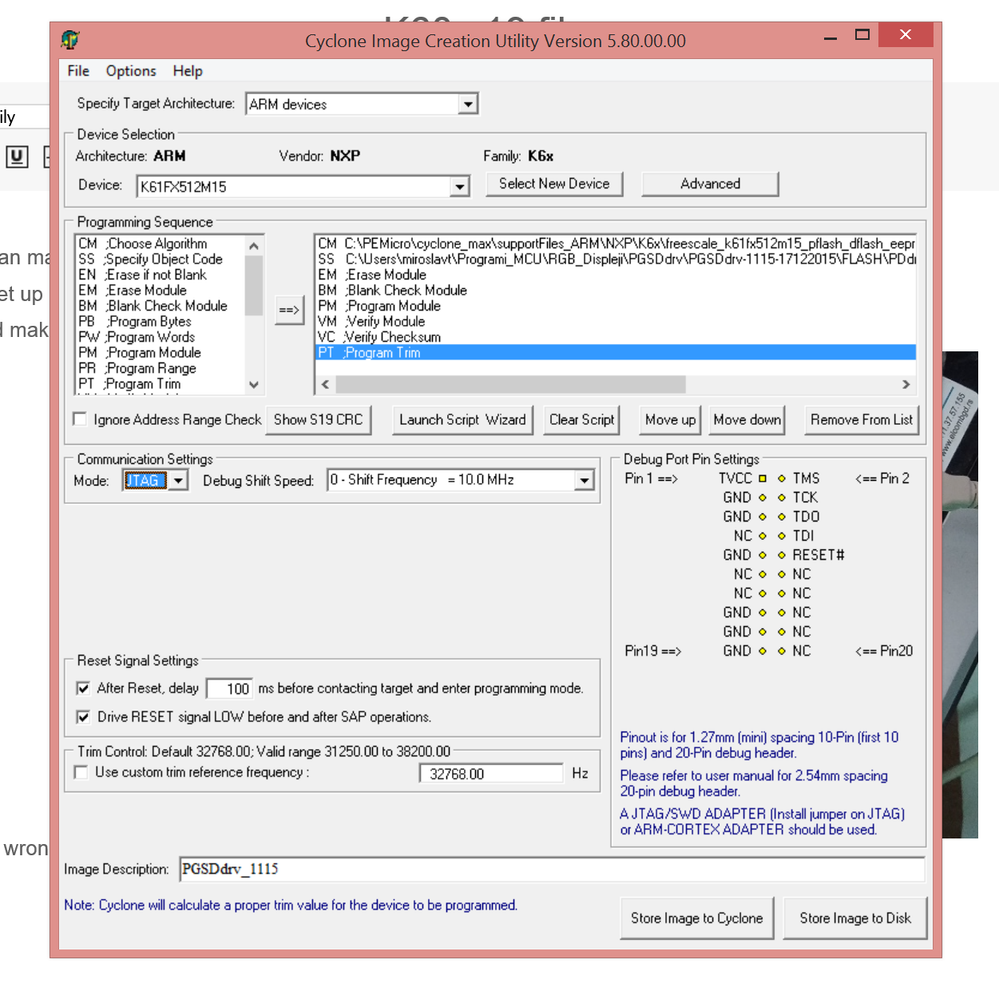Click the Remove From List button
The width and height of the screenshot is (999, 987).
click(861, 420)
